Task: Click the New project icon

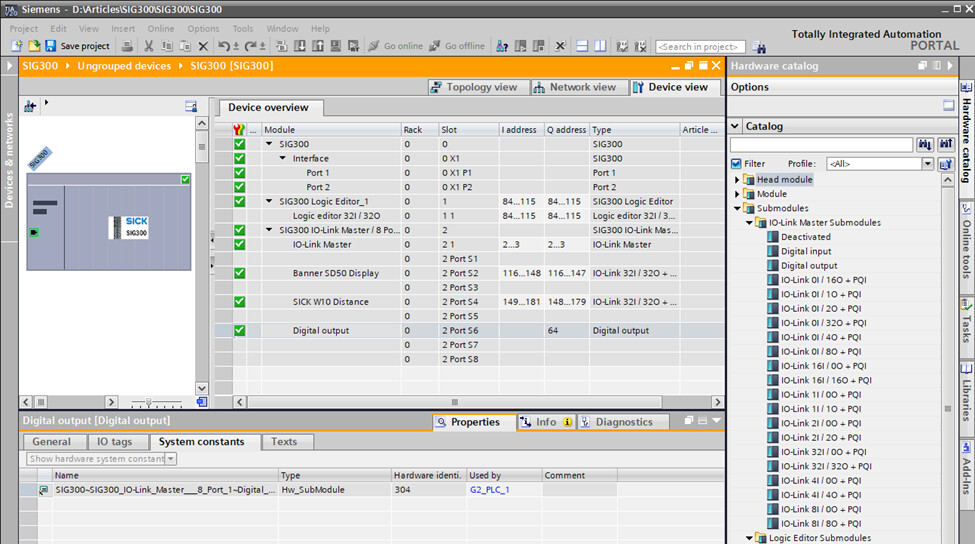Action: [x=17, y=46]
